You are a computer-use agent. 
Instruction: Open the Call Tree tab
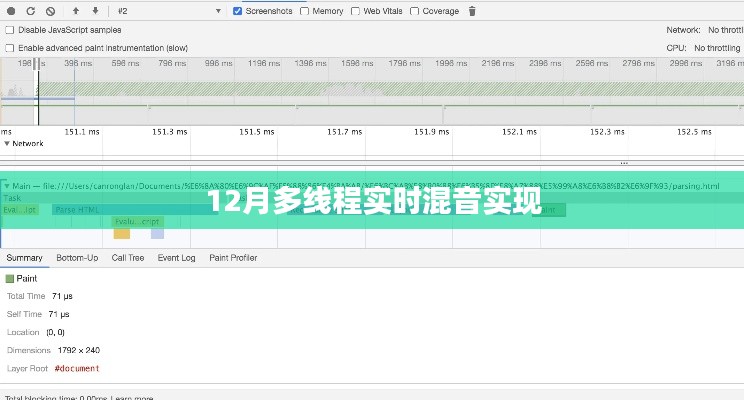127,258
